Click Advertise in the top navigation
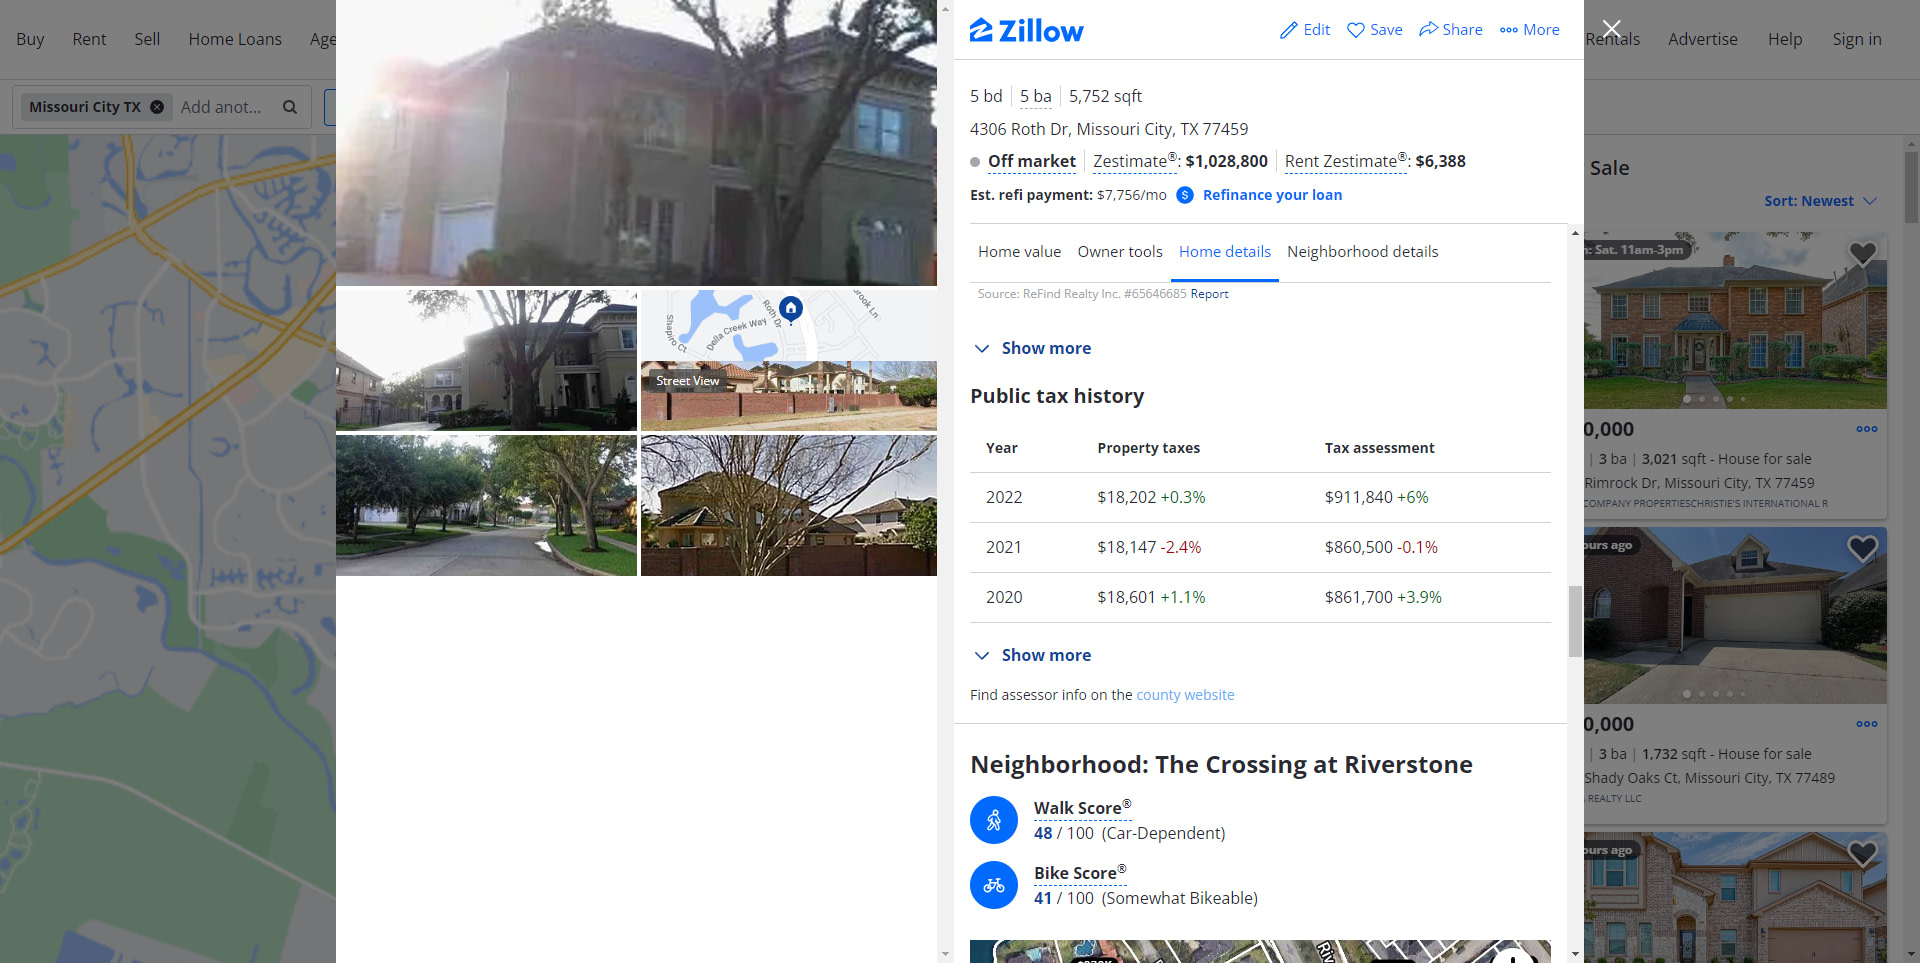 [1702, 39]
